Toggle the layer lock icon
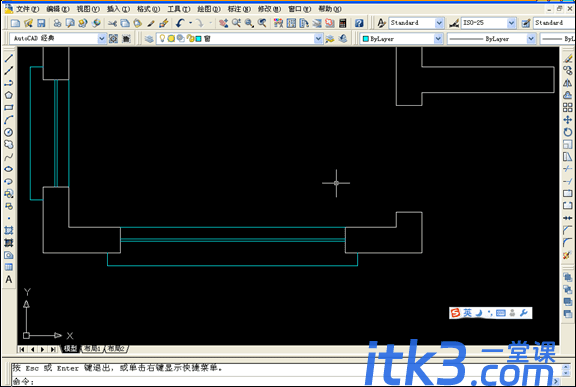Viewport: 576px width, 387px height. coord(190,38)
